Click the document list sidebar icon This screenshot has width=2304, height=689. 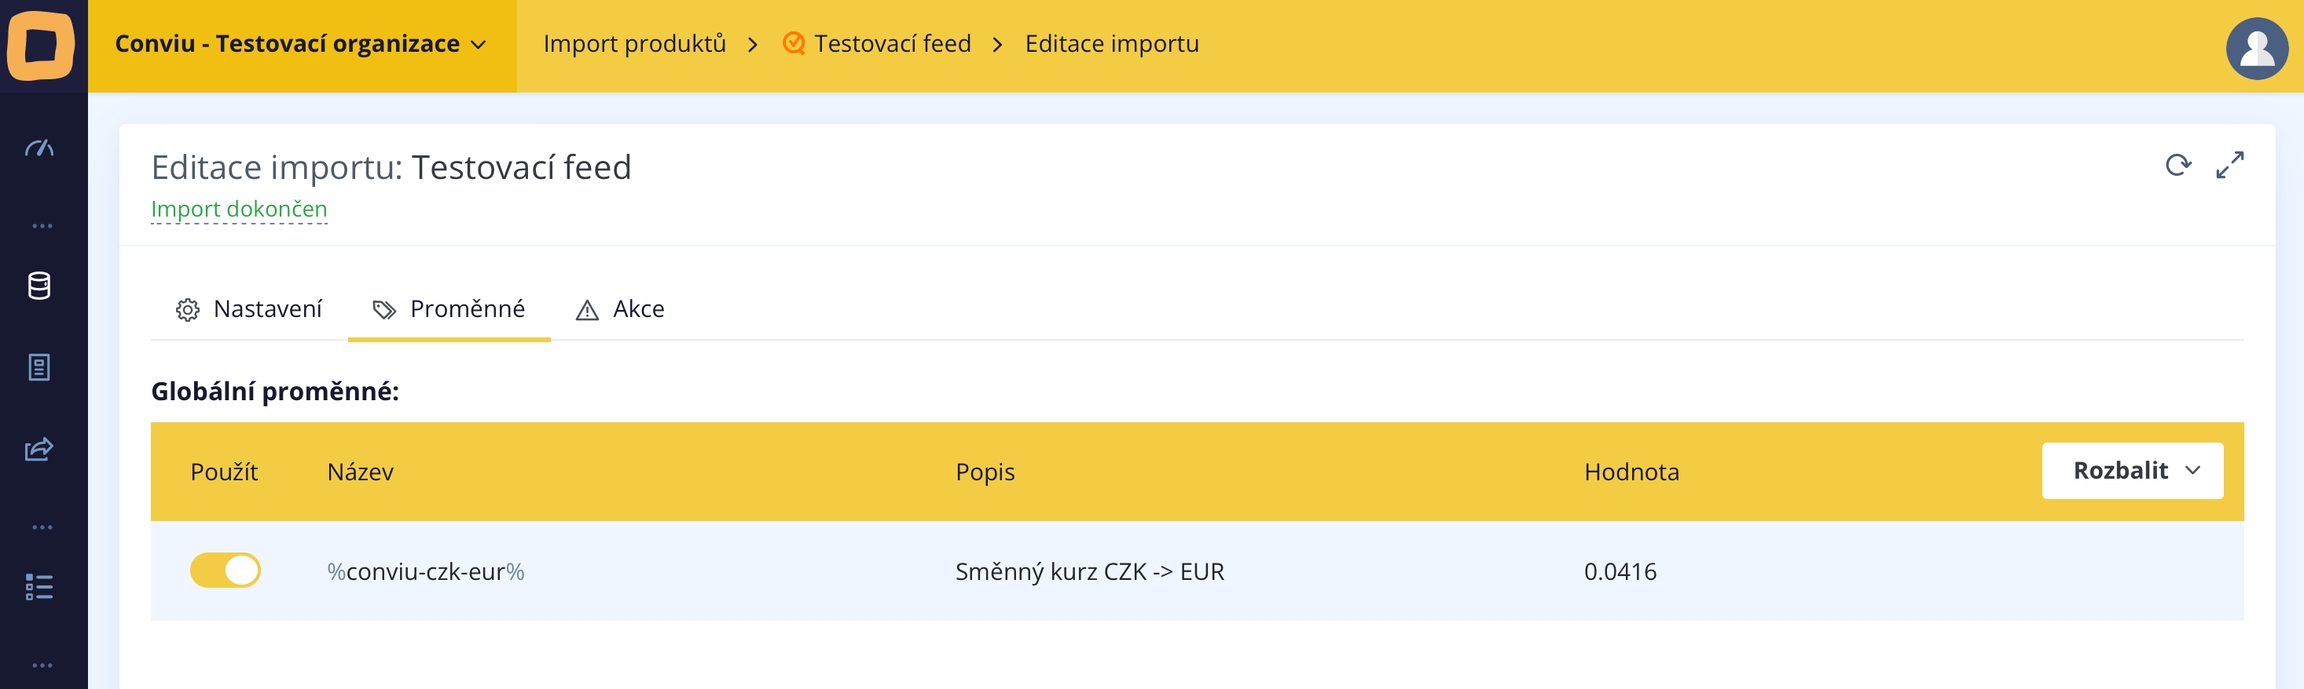pyautogui.click(x=40, y=368)
